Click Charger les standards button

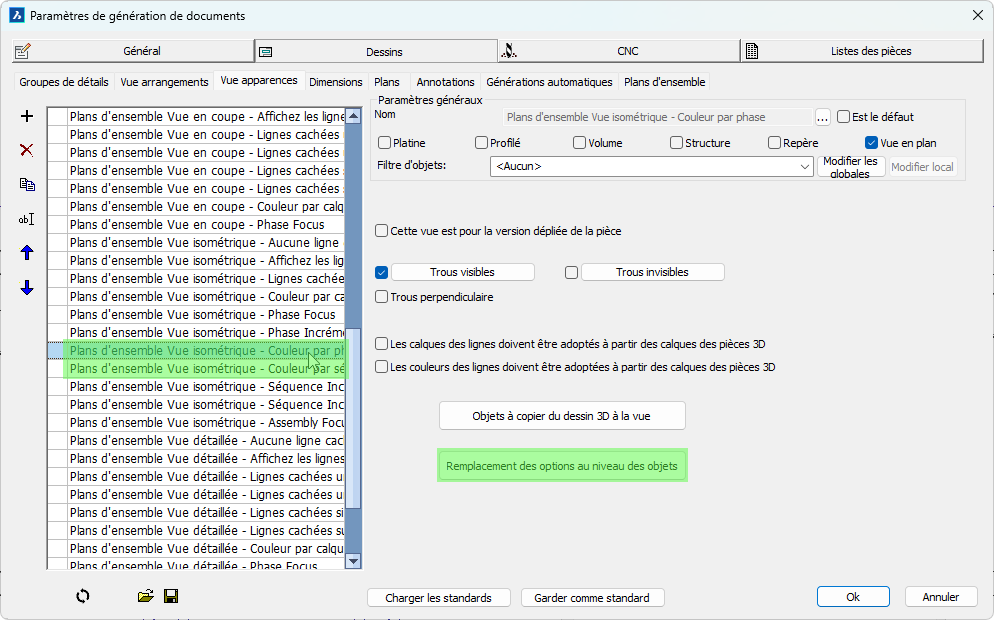pyautogui.click(x=438, y=598)
